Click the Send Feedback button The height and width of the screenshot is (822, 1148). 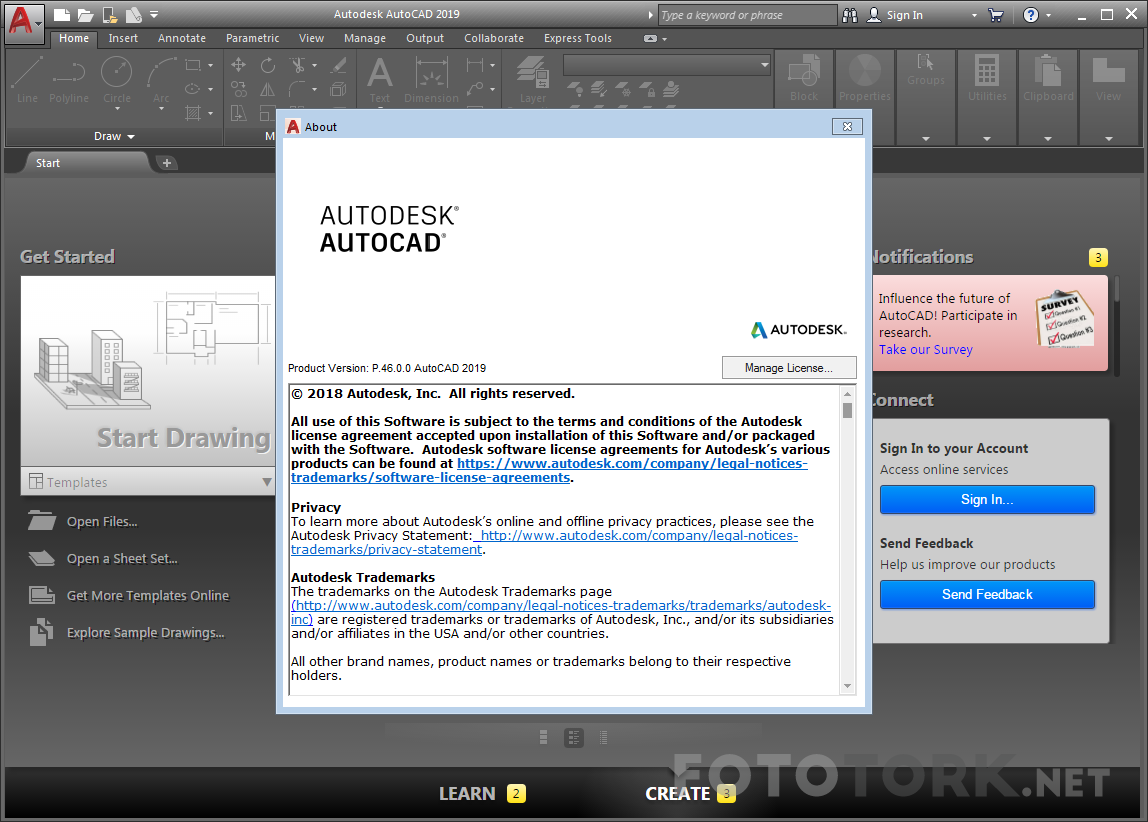(x=987, y=594)
